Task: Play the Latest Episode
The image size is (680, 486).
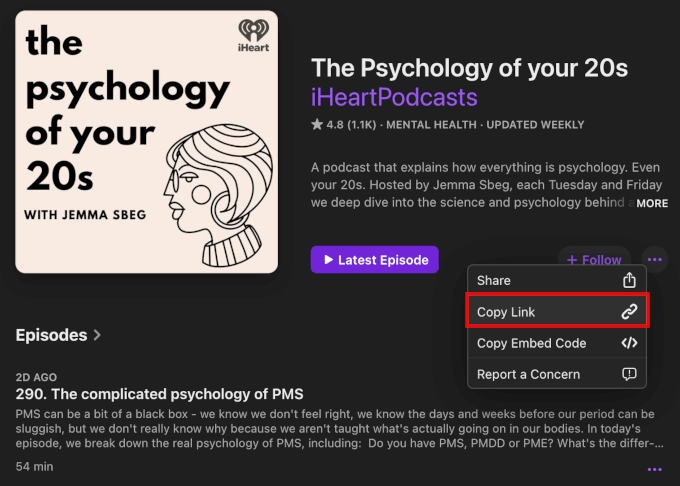Action: tap(375, 260)
